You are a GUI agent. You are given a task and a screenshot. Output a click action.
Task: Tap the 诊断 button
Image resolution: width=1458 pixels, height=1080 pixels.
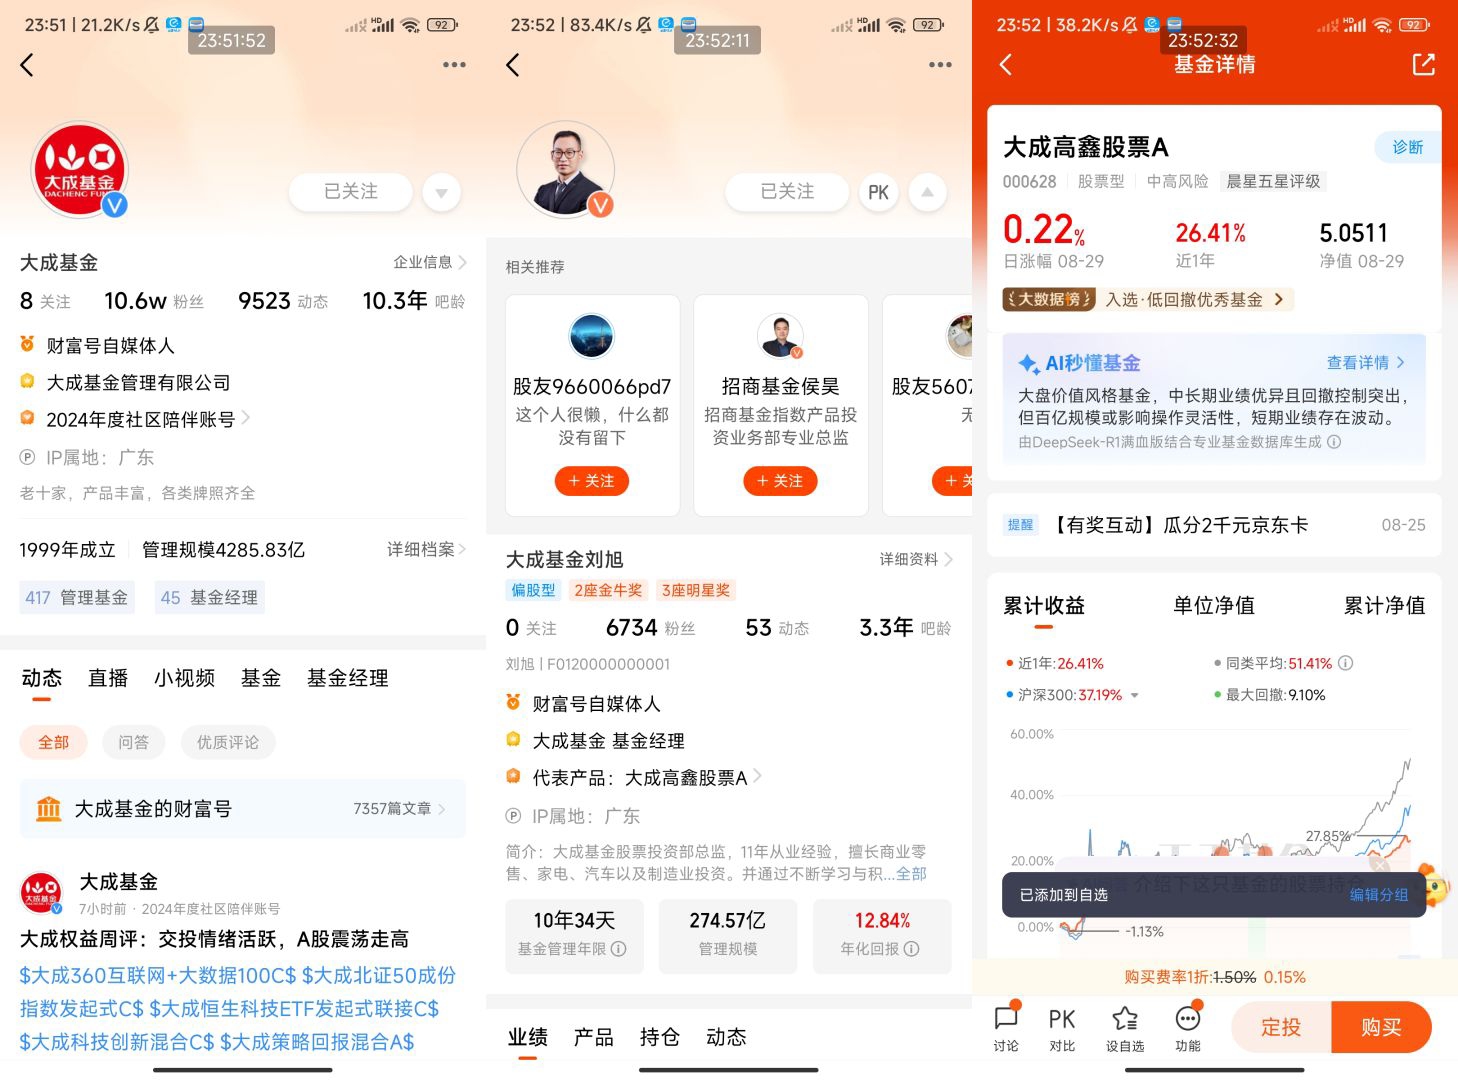click(x=1408, y=147)
